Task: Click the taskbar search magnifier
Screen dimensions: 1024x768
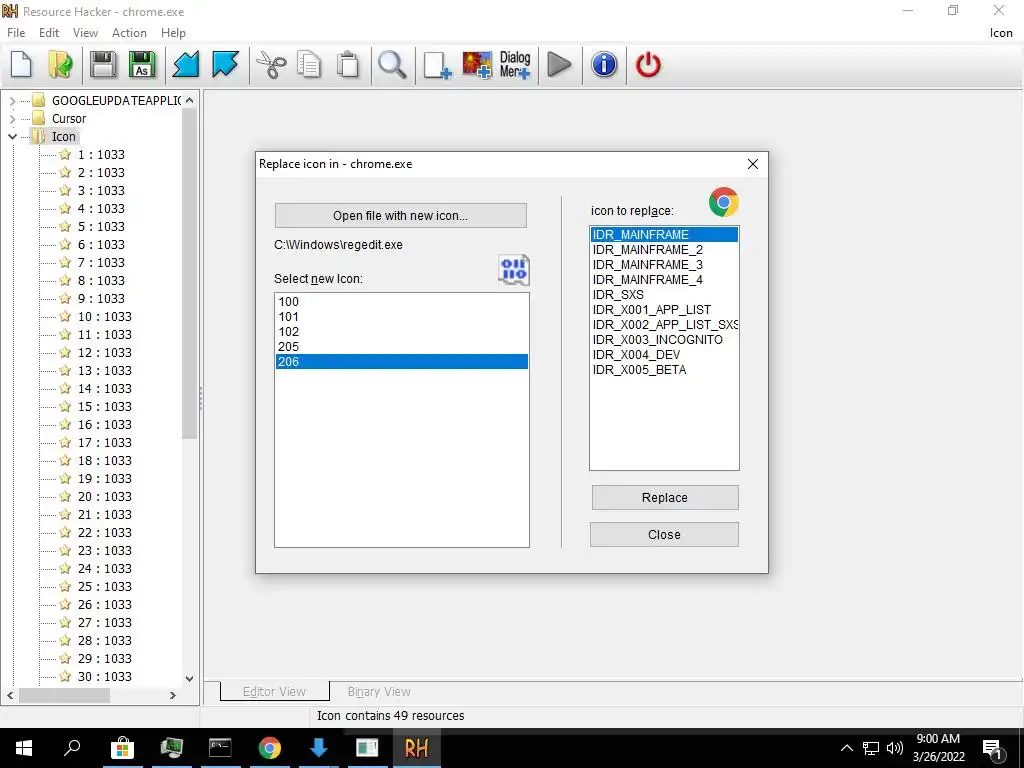Action: click(x=72, y=747)
